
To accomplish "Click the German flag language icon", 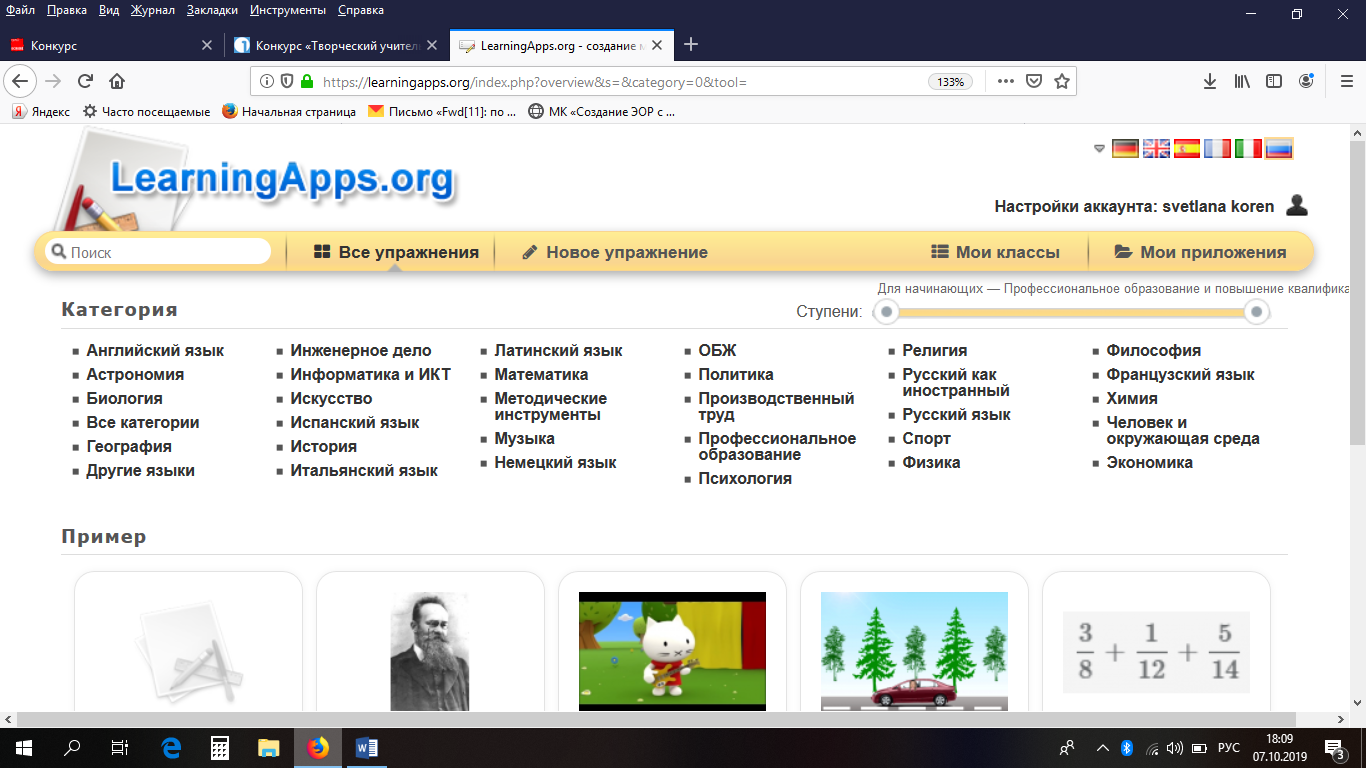I will (1125, 149).
